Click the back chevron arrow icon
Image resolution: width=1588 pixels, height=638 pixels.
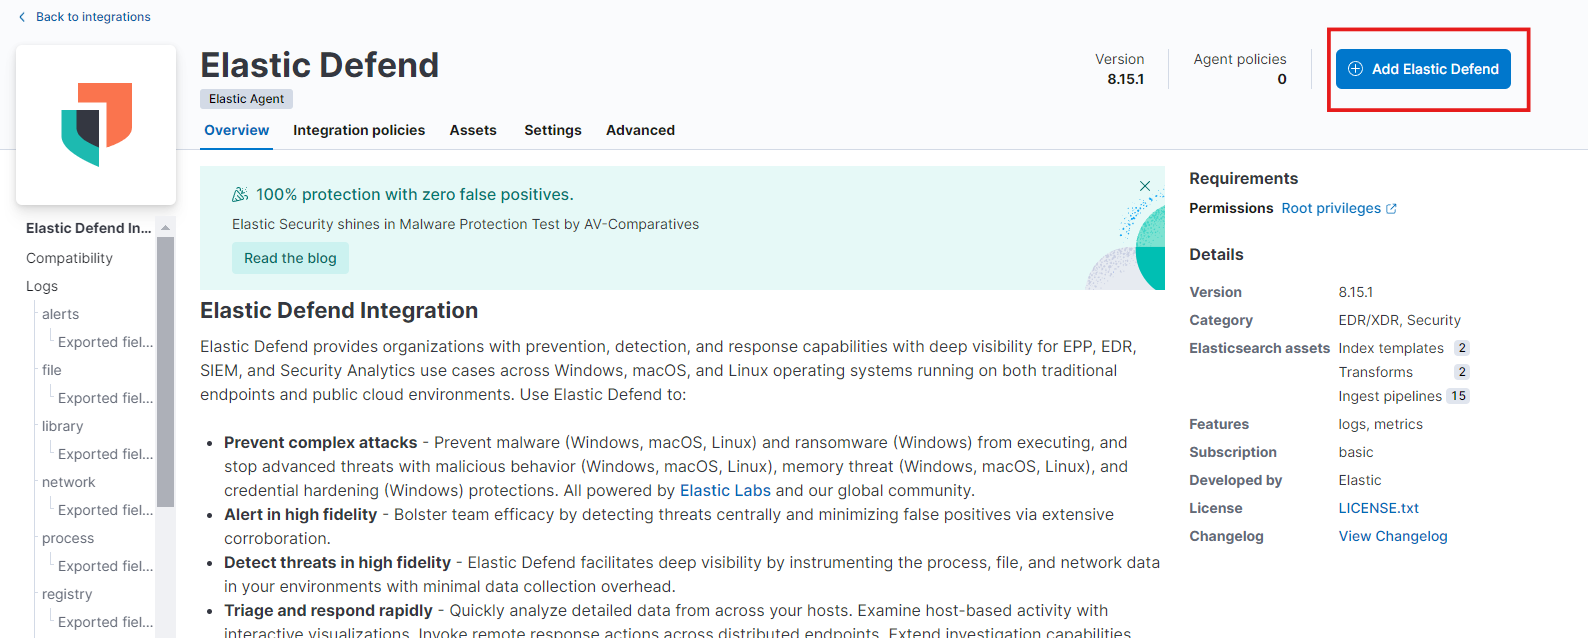[x=22, y=17]
